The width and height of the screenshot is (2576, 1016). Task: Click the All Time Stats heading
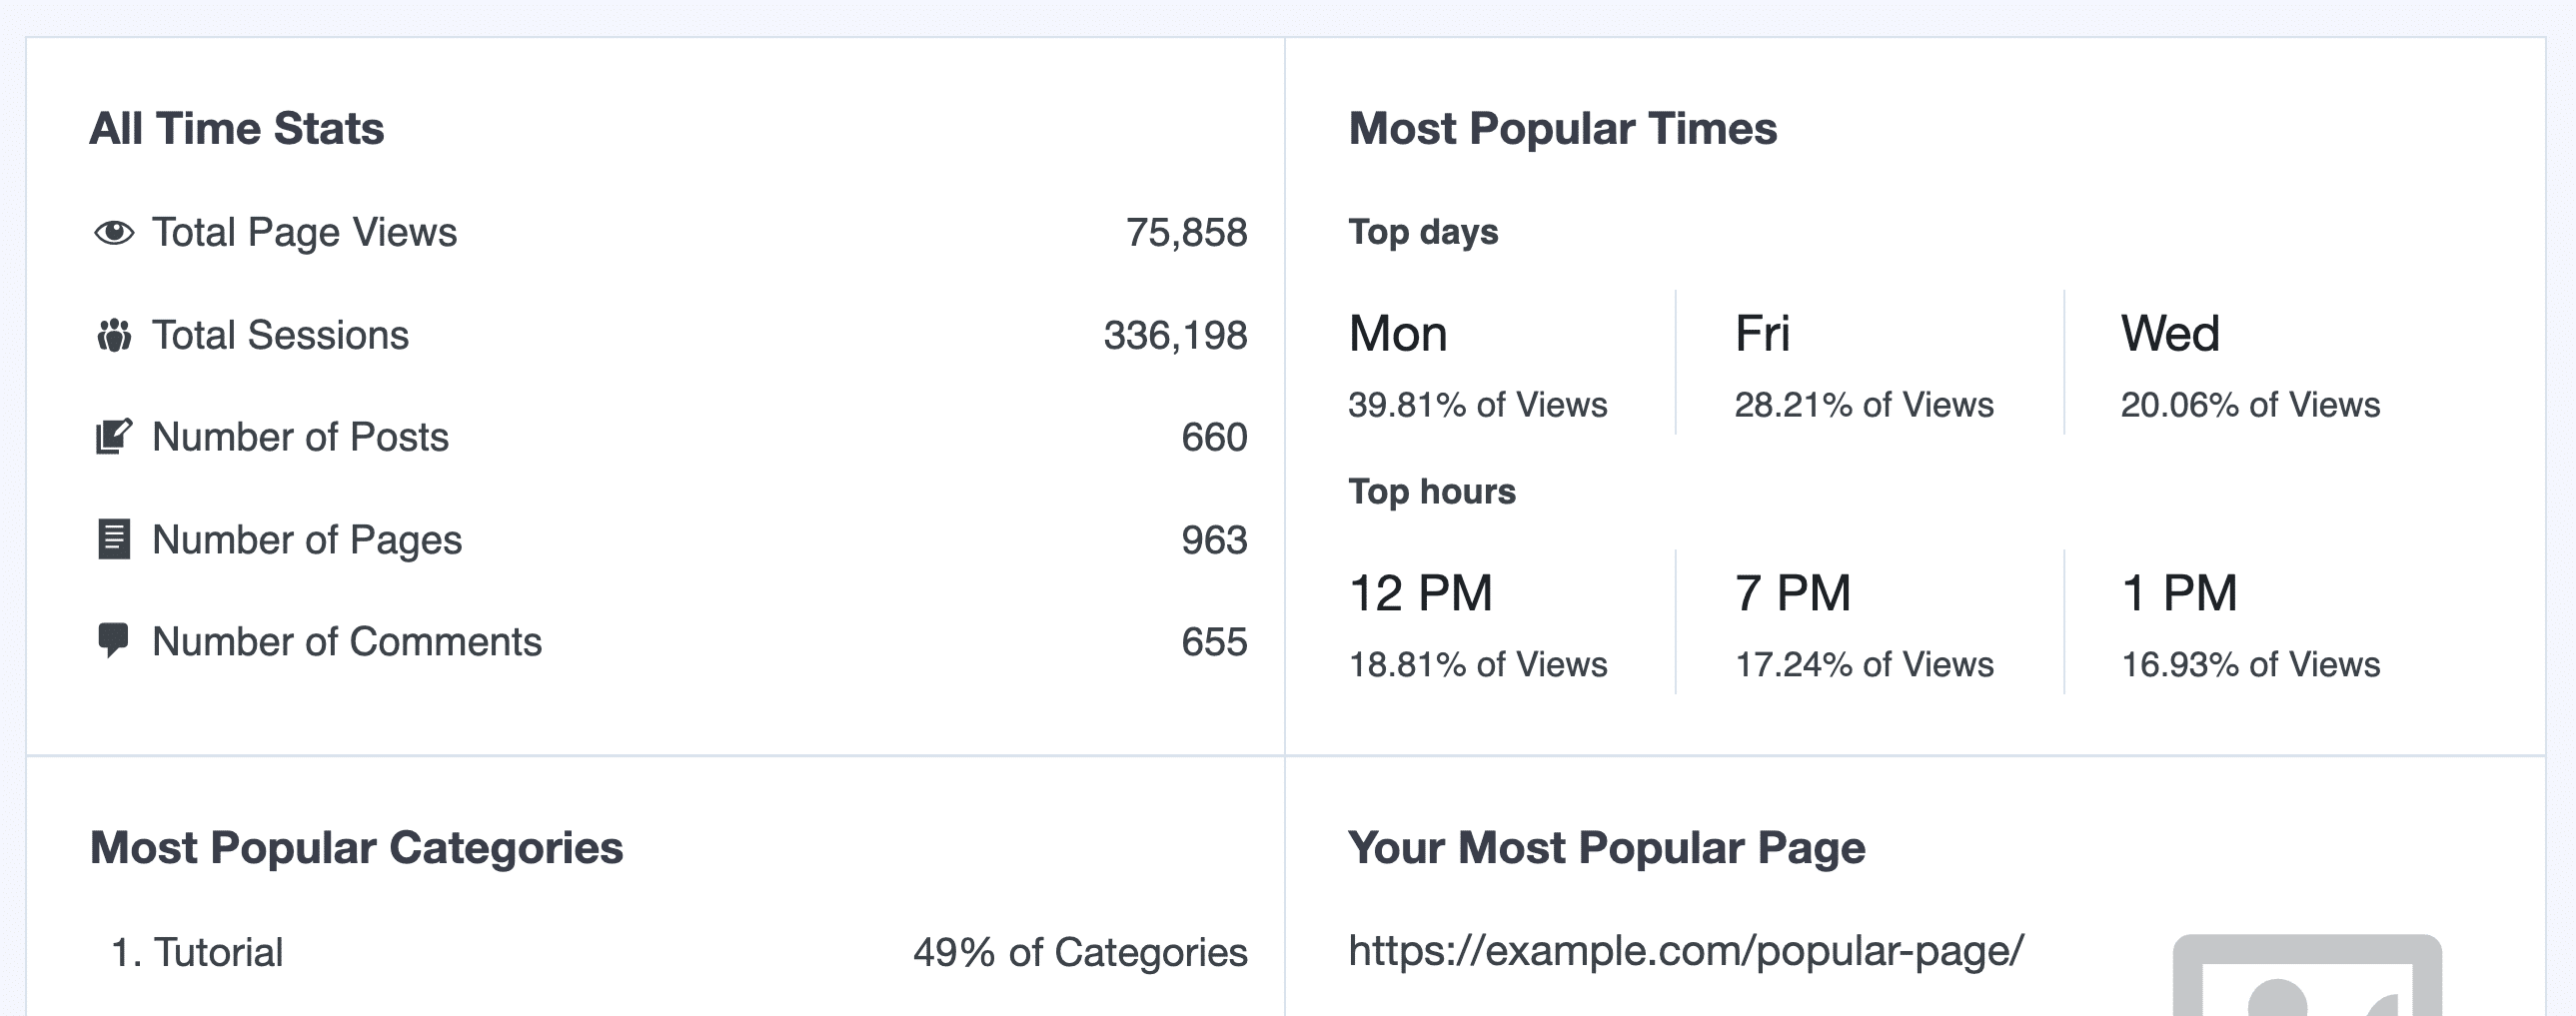click(237, 129)
